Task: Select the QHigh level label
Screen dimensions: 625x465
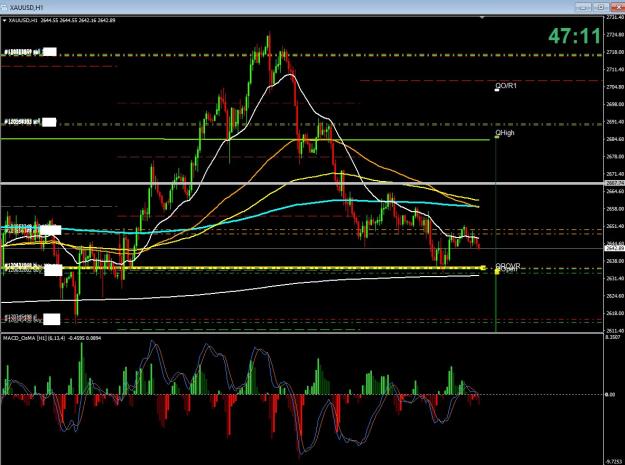Action: pyautogui.click(x=505, y=133)
